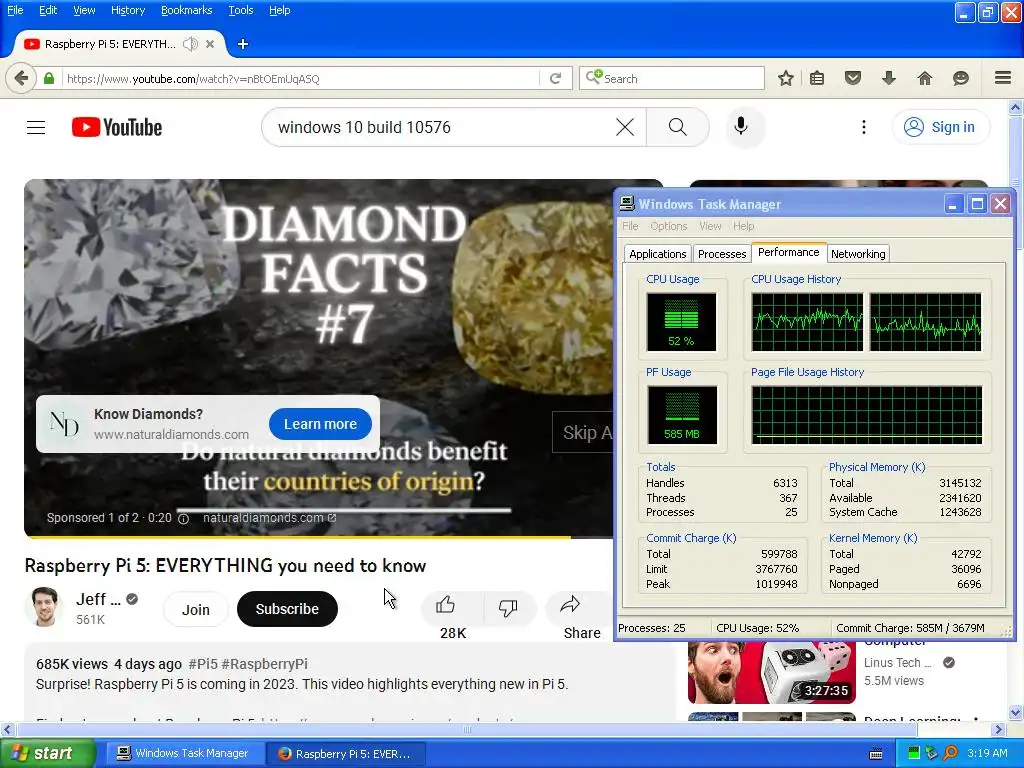
Task: Open YouTube settings three-dot menu
Action: tap(864, 127)
